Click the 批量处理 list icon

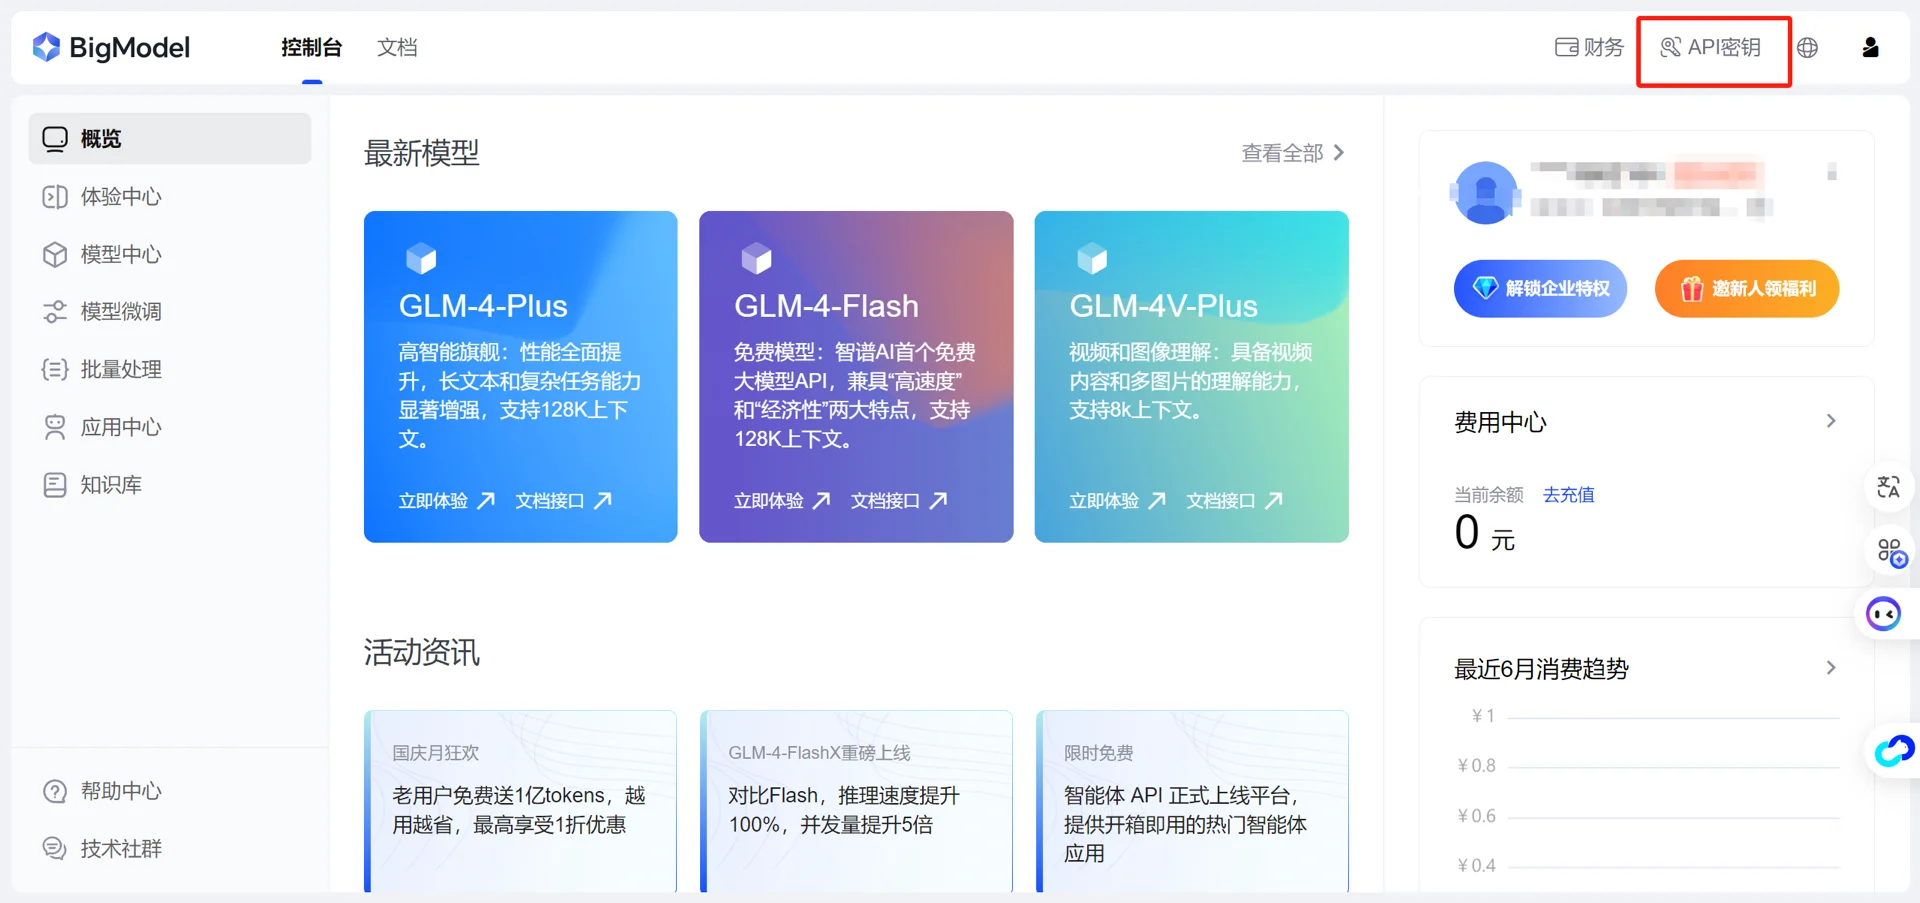click(x=55, y=370)
